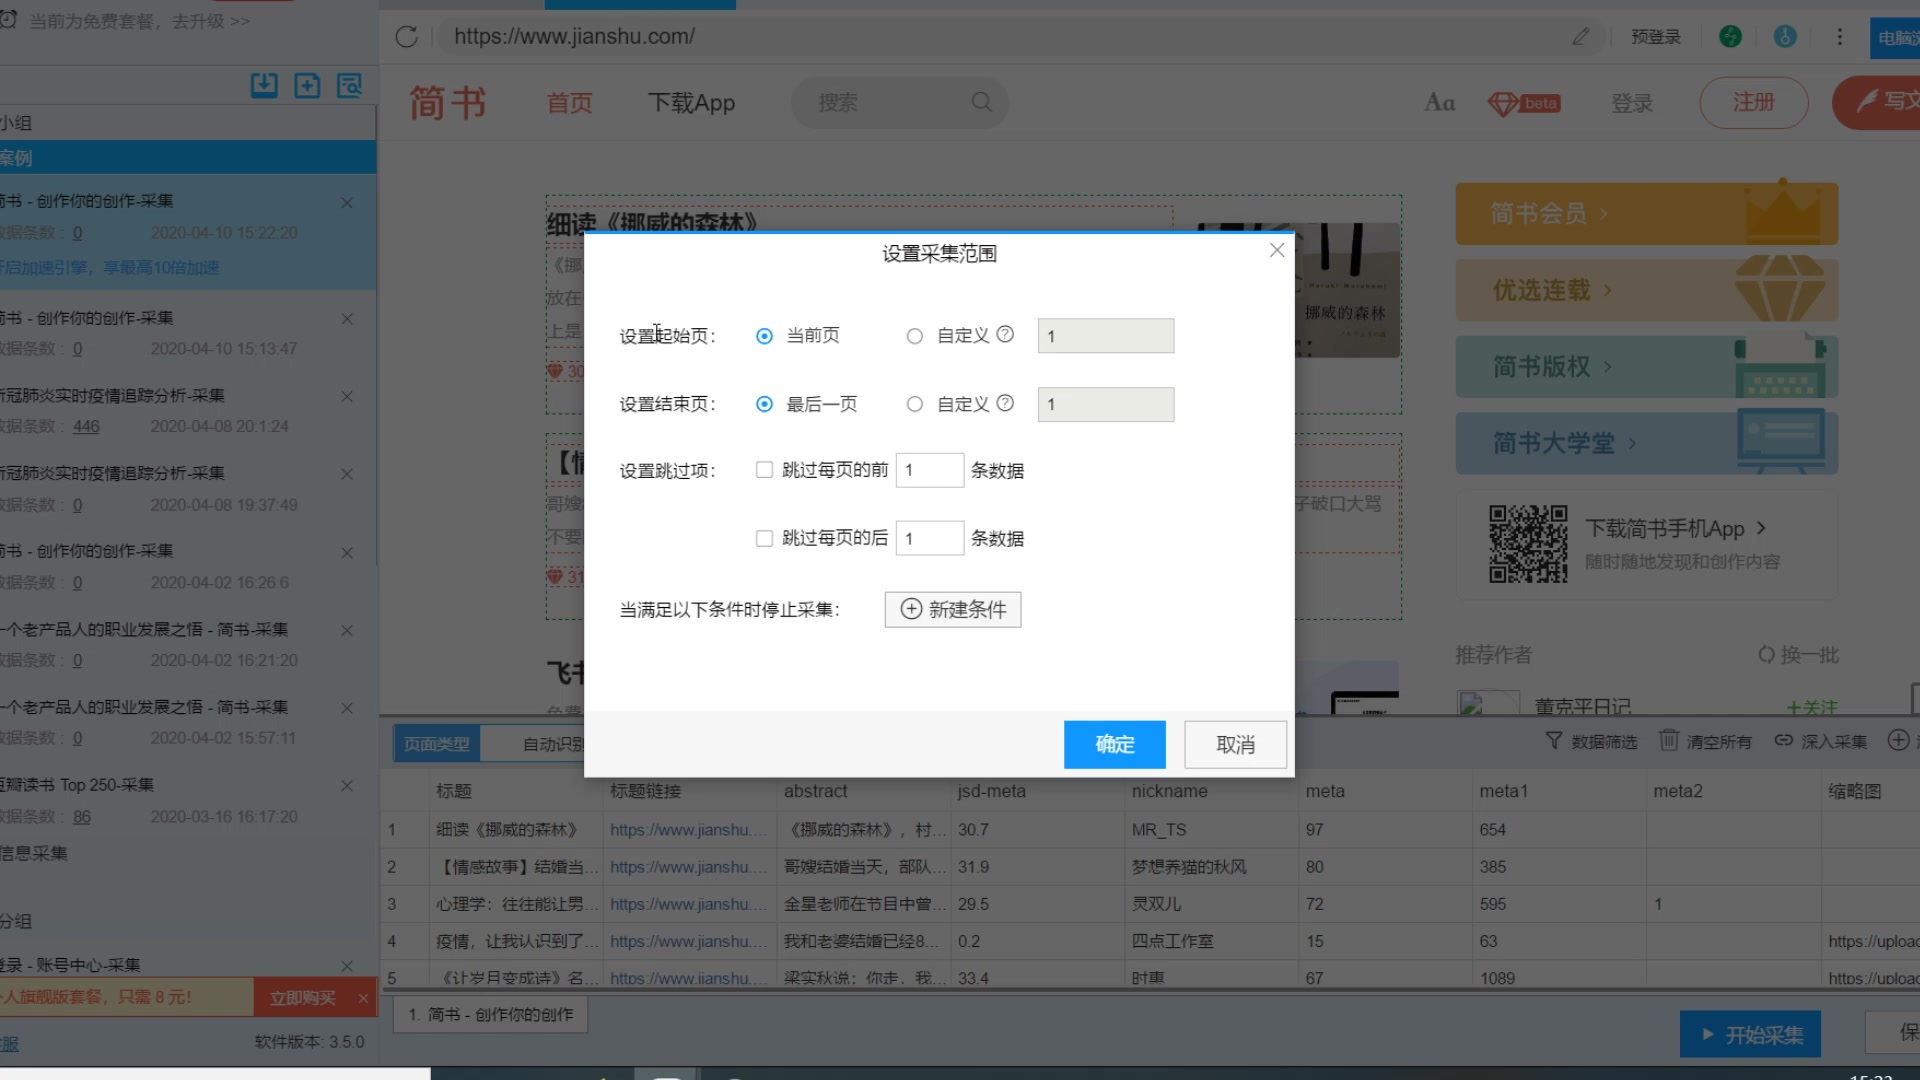
Task: Dismiss the purchase promo banner with X
Action: 364,998
